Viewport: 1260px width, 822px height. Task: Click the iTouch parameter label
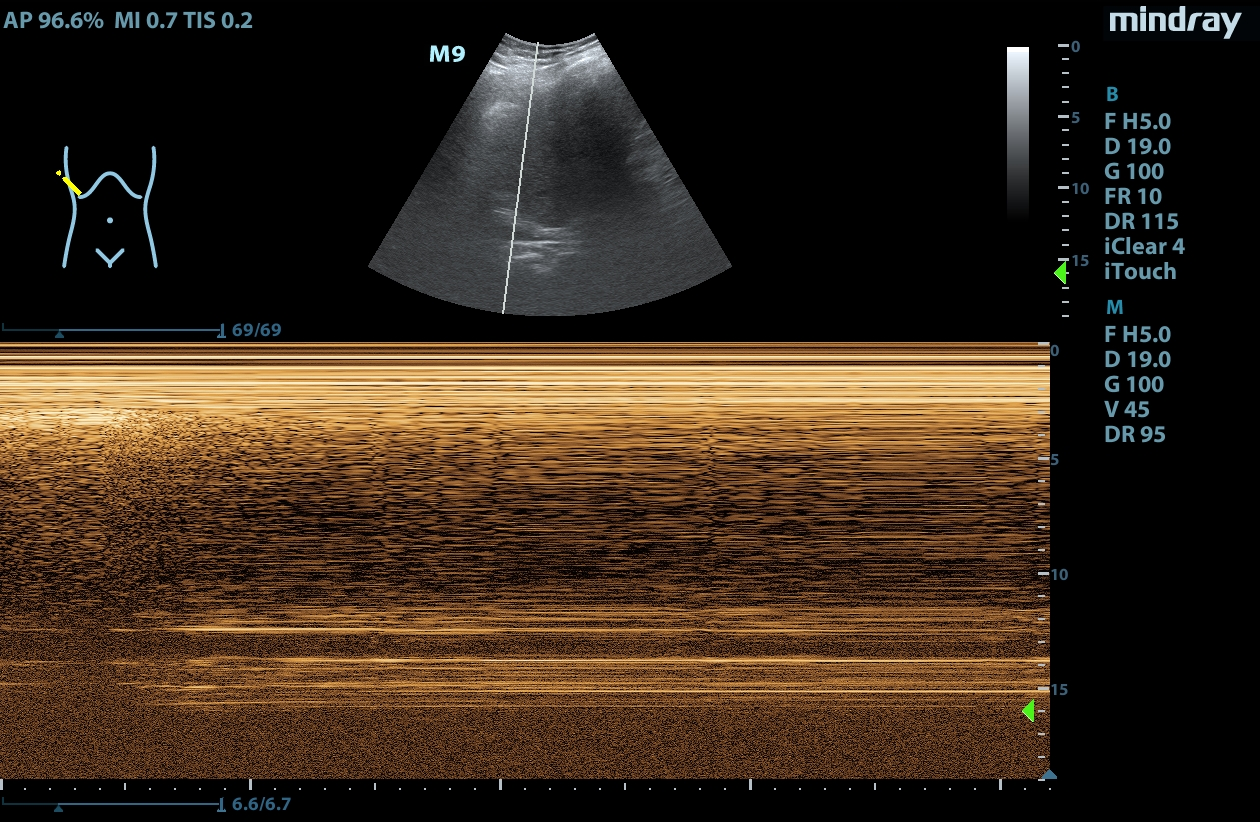point(1140,271)
